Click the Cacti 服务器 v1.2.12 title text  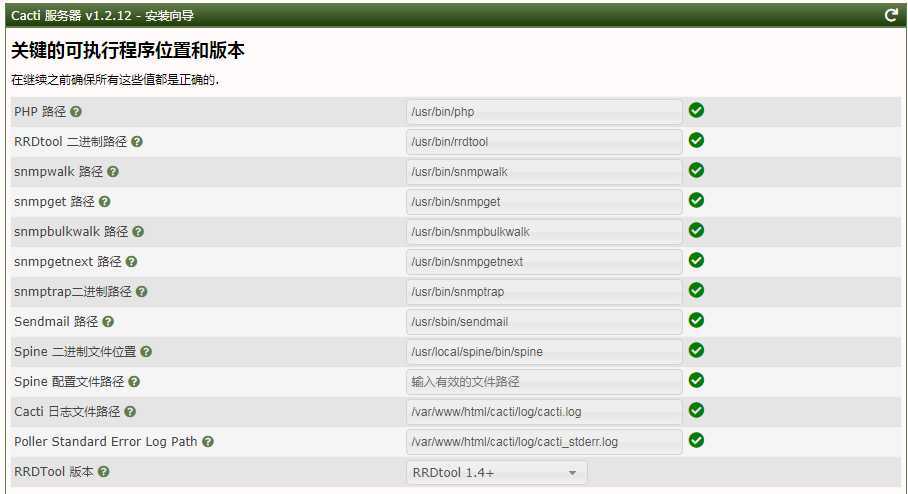coord(102,16)
